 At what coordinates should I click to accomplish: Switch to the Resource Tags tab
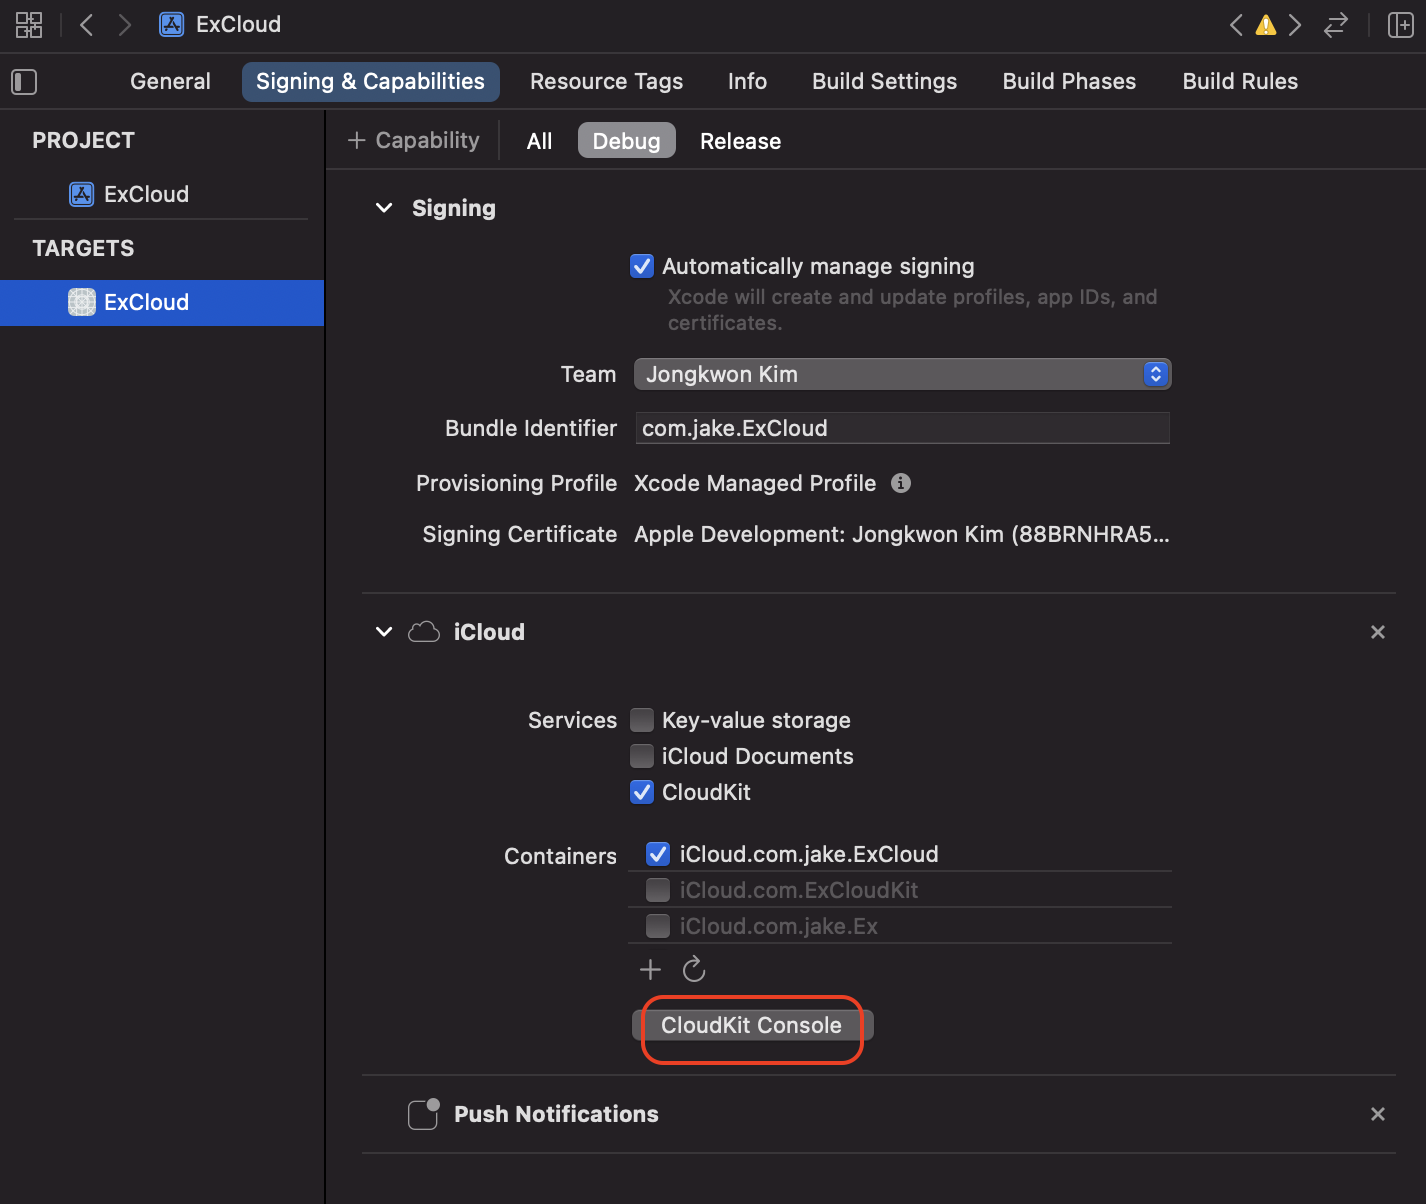(606, 82)
